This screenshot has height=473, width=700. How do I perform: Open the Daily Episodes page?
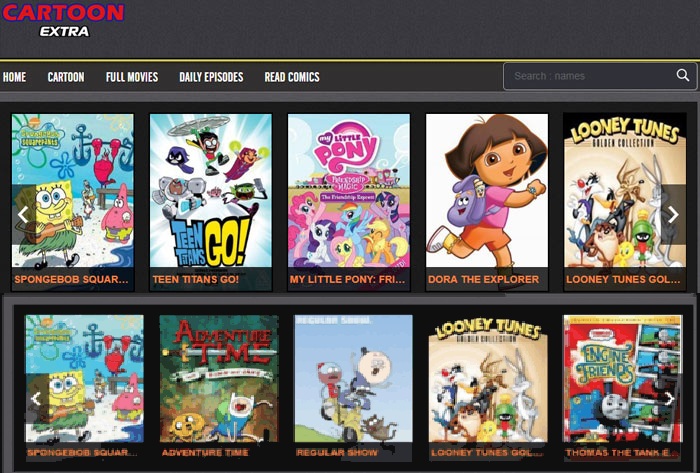(x=211, y=77)
